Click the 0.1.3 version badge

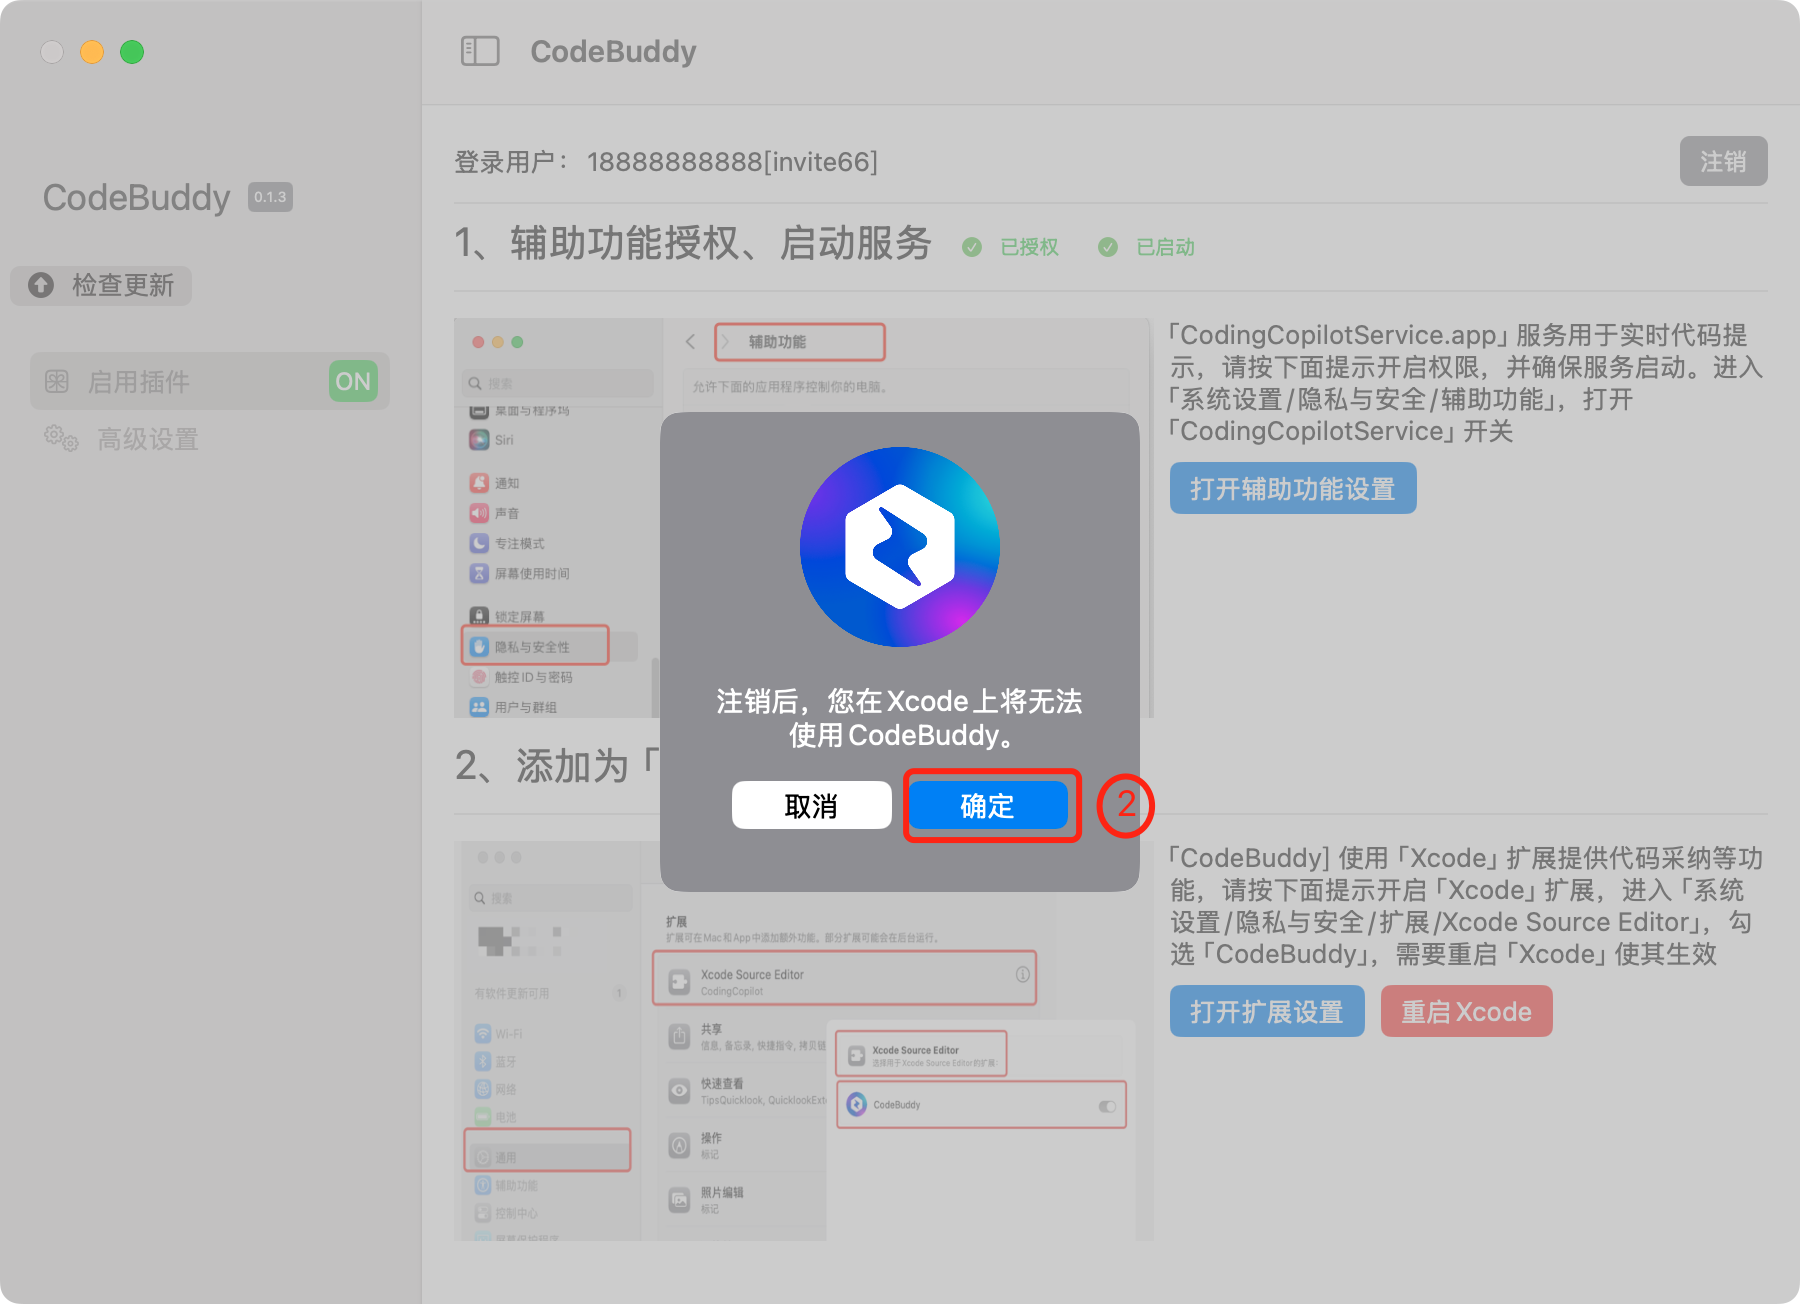(x=270, y=197)
